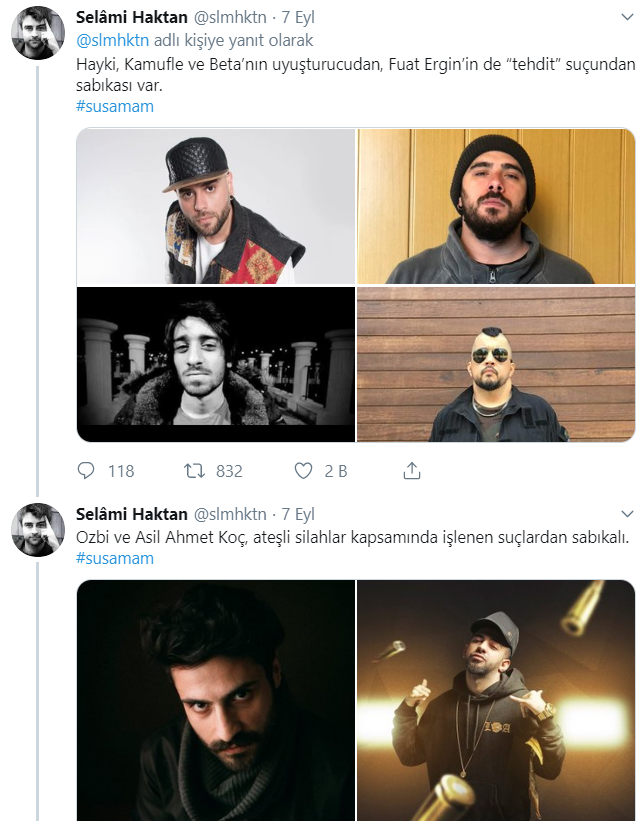Open the dark portrait photo in the second tweet
Screen dimensions: 638x821
[216, 700]
